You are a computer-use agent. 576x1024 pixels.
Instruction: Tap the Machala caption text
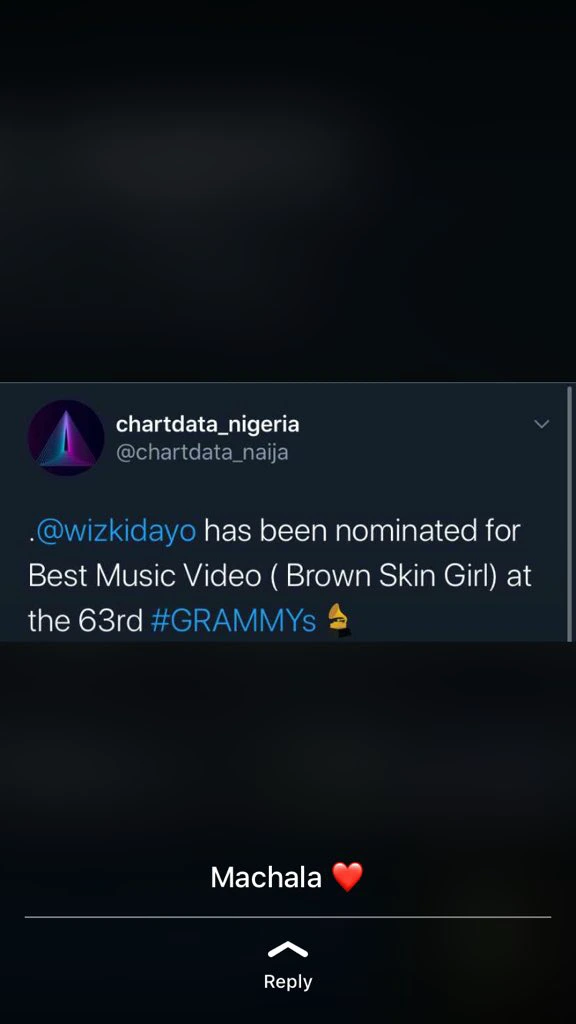click(x=266, y=877)
